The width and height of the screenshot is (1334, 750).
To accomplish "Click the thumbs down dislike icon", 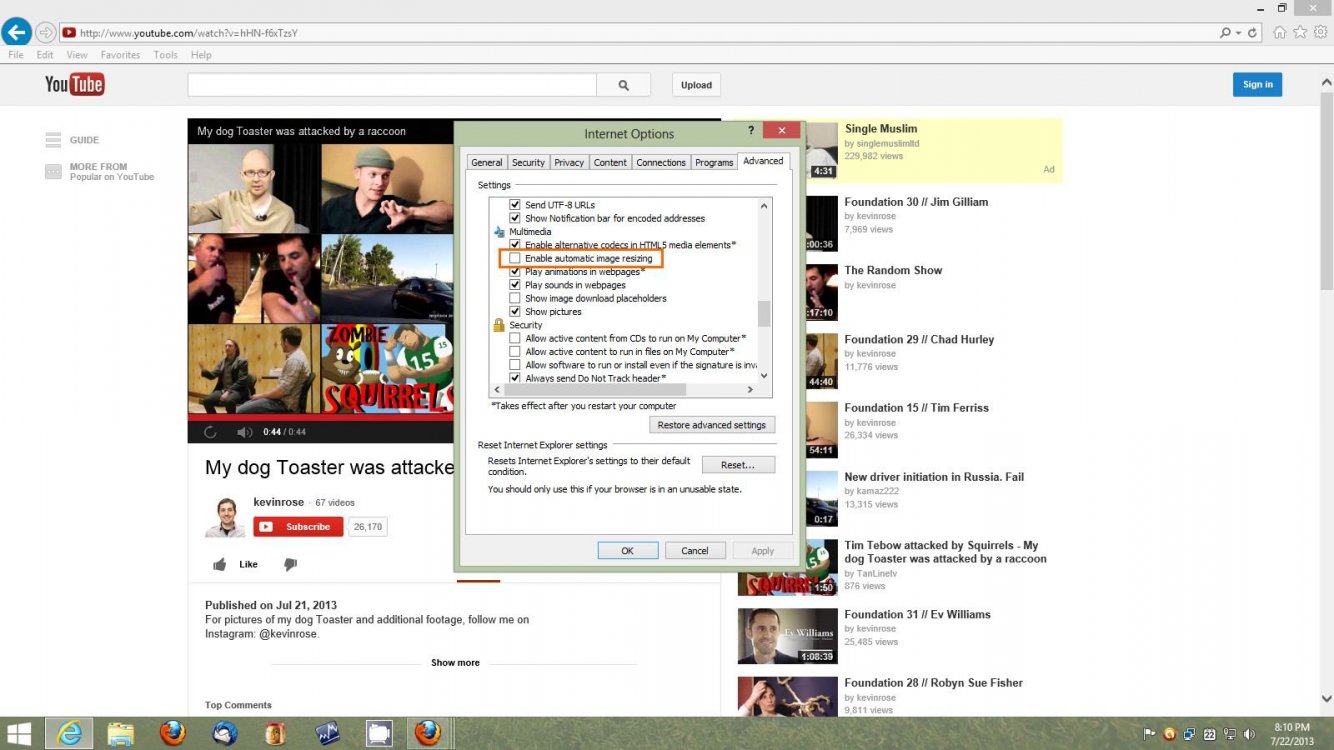I will tap(291, 565).
